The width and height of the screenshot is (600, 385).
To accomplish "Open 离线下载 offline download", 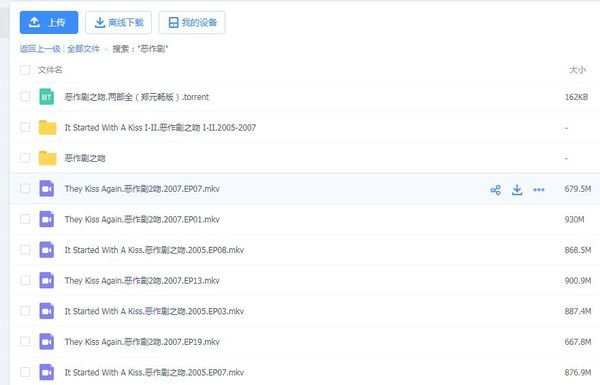I will coord(118,23).
